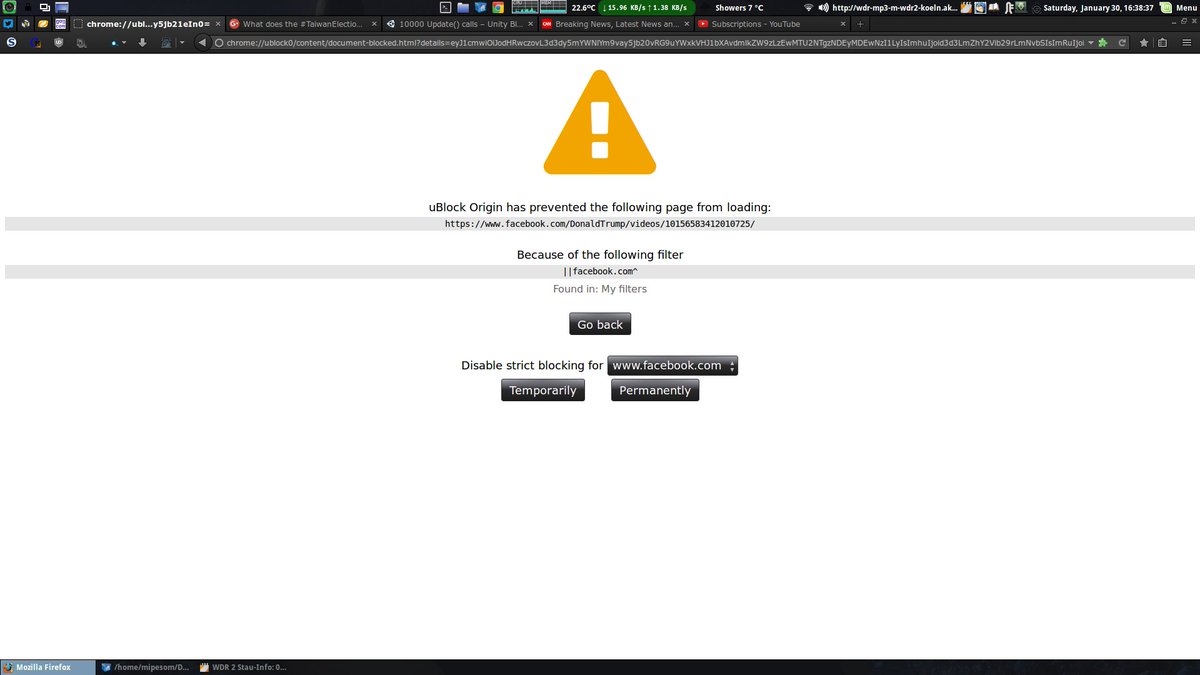Close the Subscriptions - YouTube tab
The height and width of the screenshot is (675, 1200).
click(x=843, y=24)
